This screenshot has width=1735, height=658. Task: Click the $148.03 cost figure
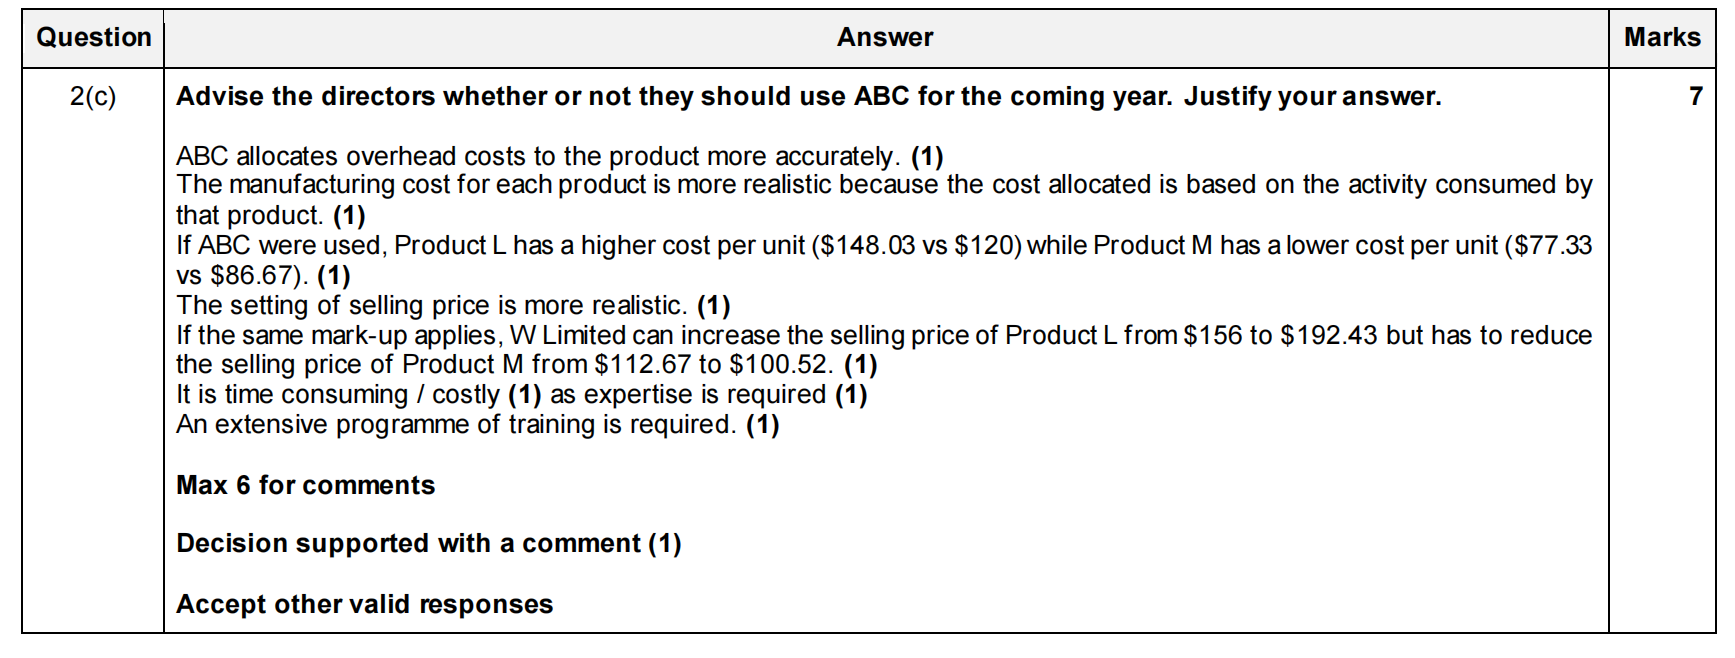click(x=867, y=246)
